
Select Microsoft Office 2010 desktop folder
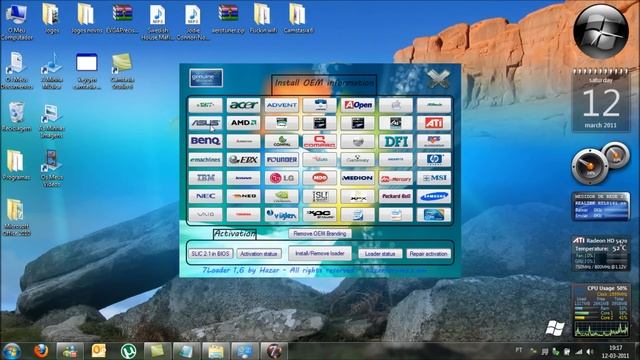click(16, 218)
